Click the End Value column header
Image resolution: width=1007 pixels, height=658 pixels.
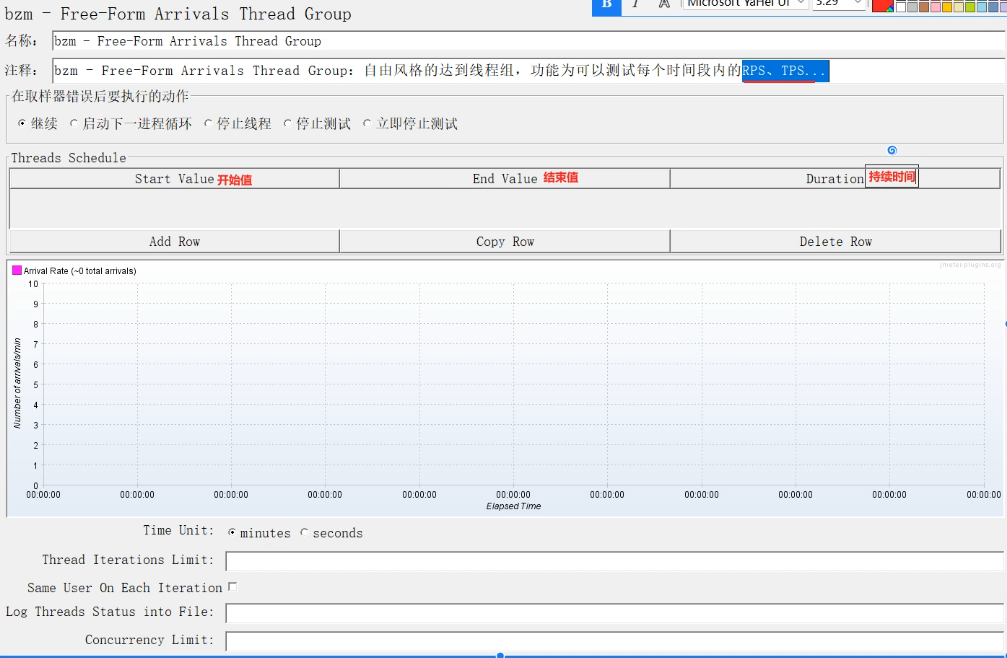coord(505,178)
